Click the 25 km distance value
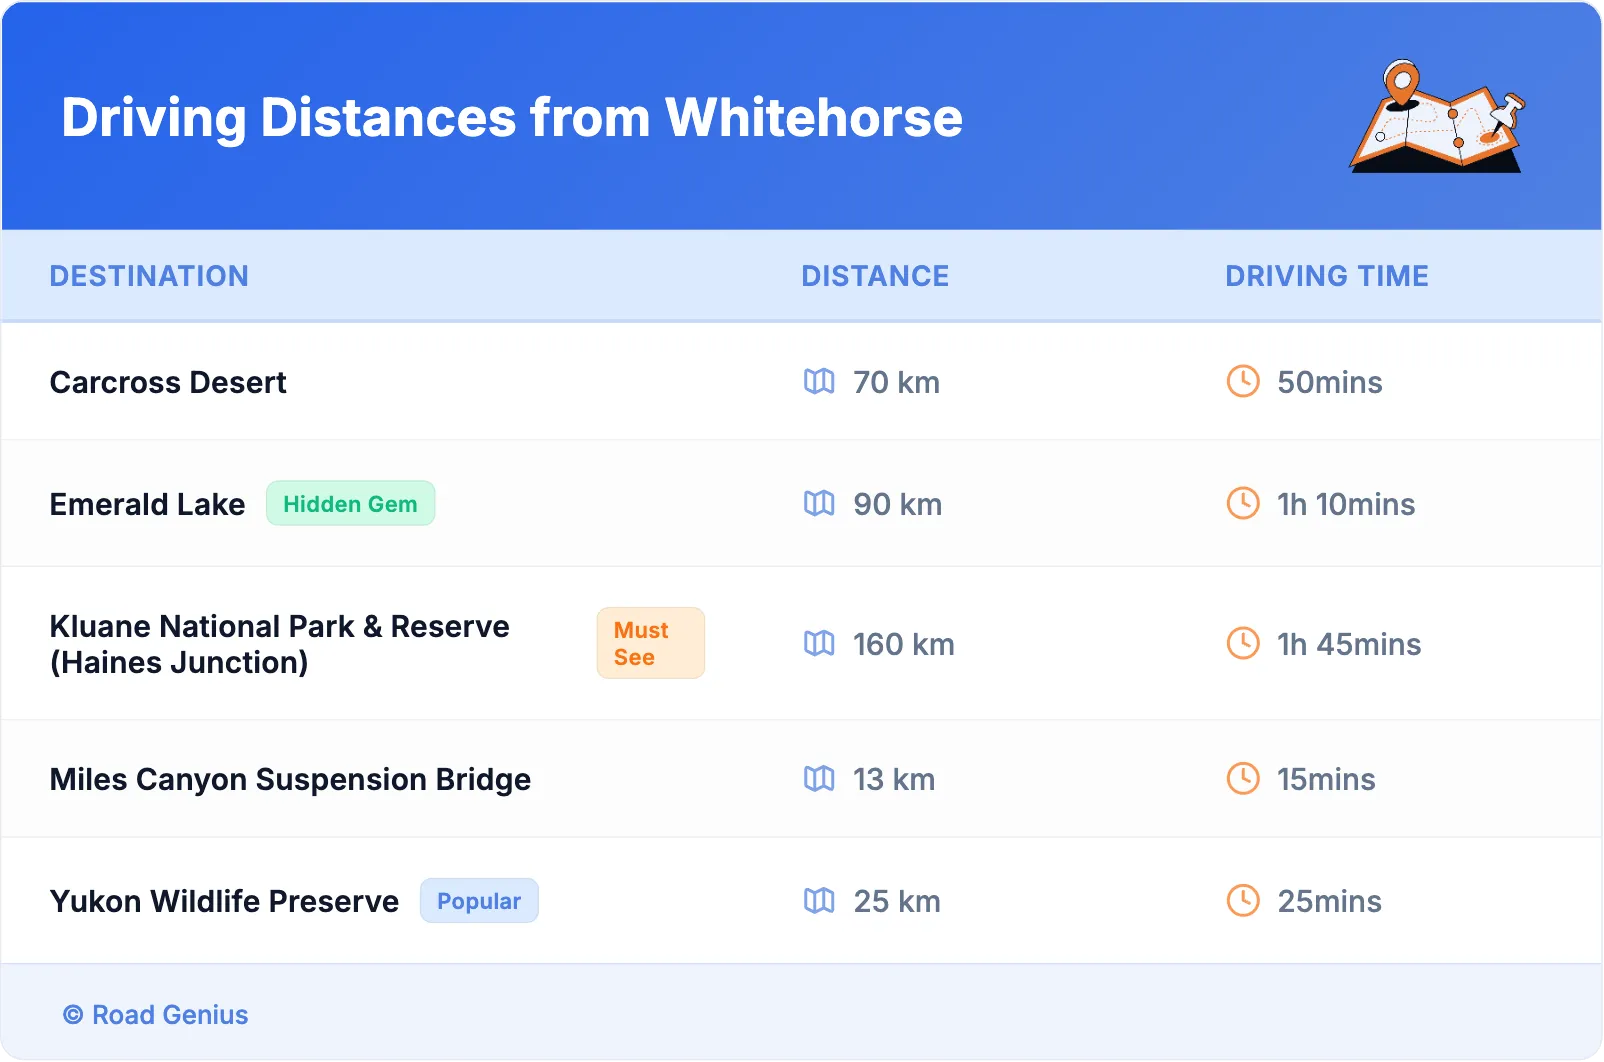 897,901
